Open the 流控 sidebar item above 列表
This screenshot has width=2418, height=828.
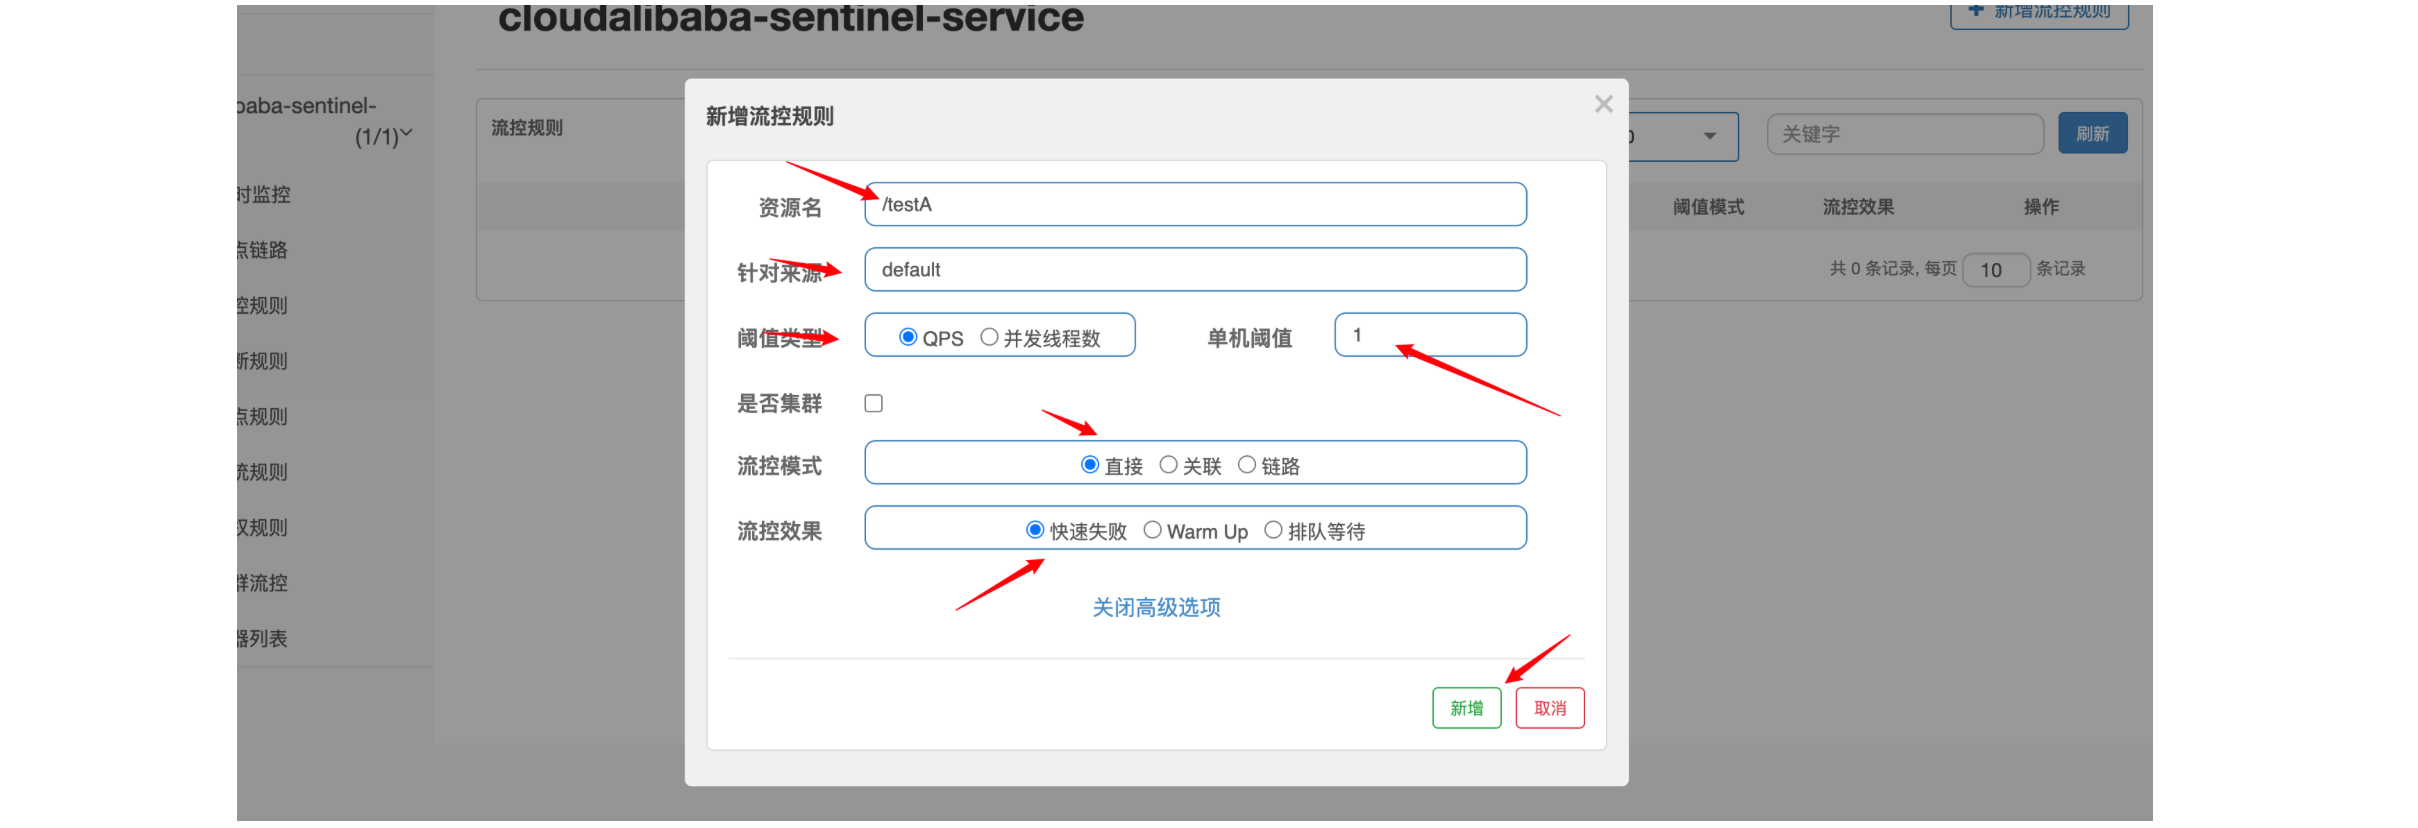coord(264,583)
